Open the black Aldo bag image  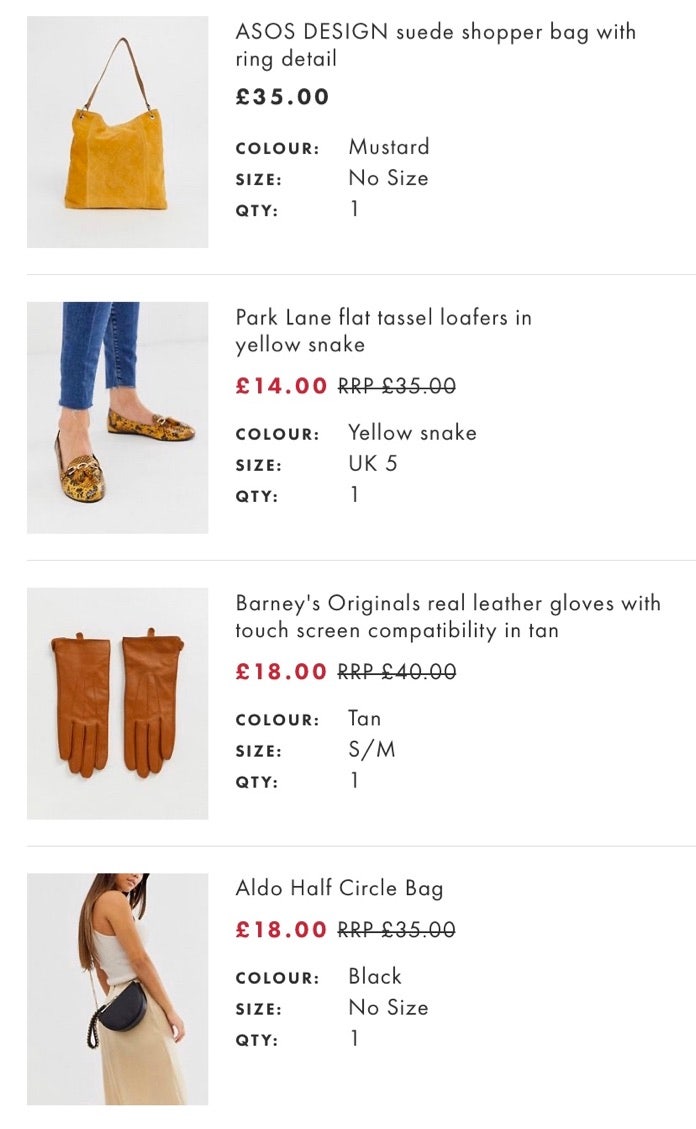(117, 989)
